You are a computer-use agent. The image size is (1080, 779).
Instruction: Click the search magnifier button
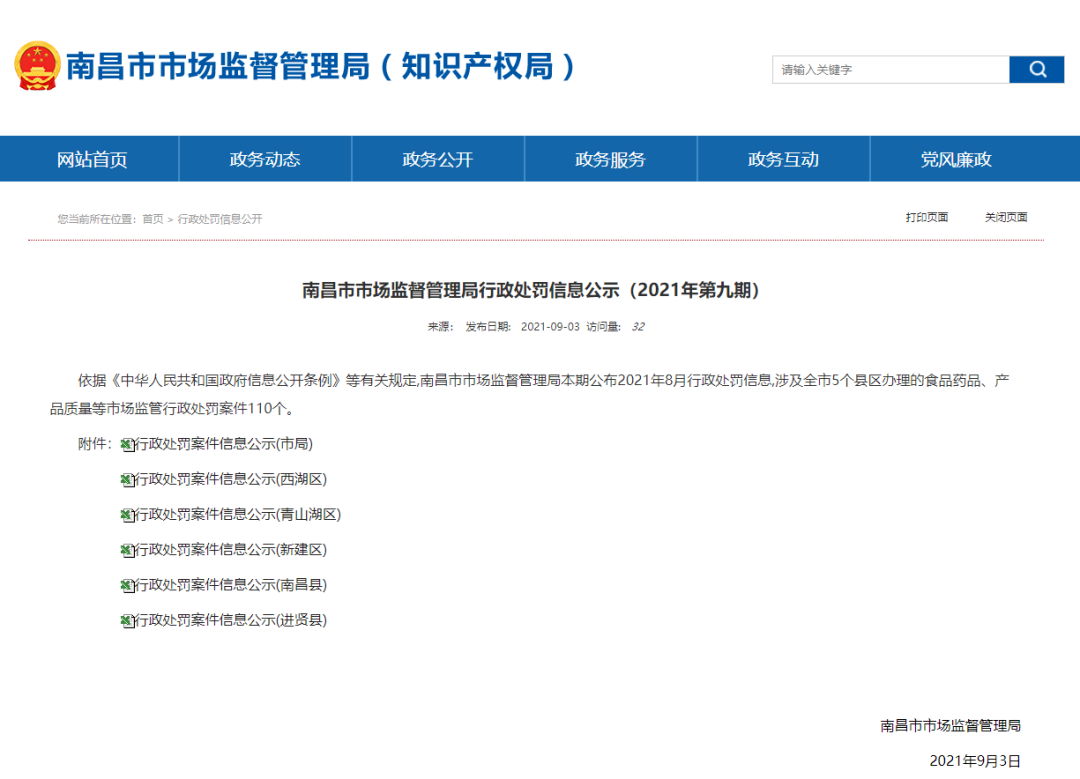[x=1037, y=70]
